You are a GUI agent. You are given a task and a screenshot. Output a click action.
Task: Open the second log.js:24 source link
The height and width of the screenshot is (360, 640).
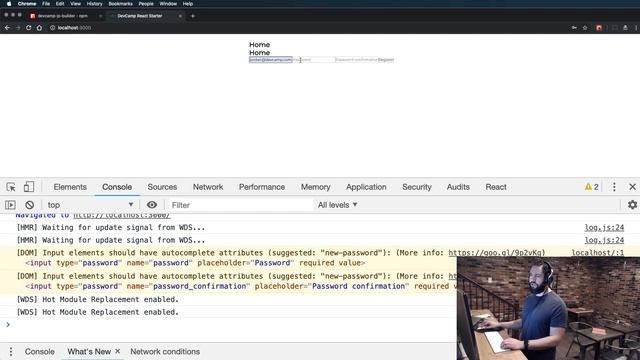604,240
